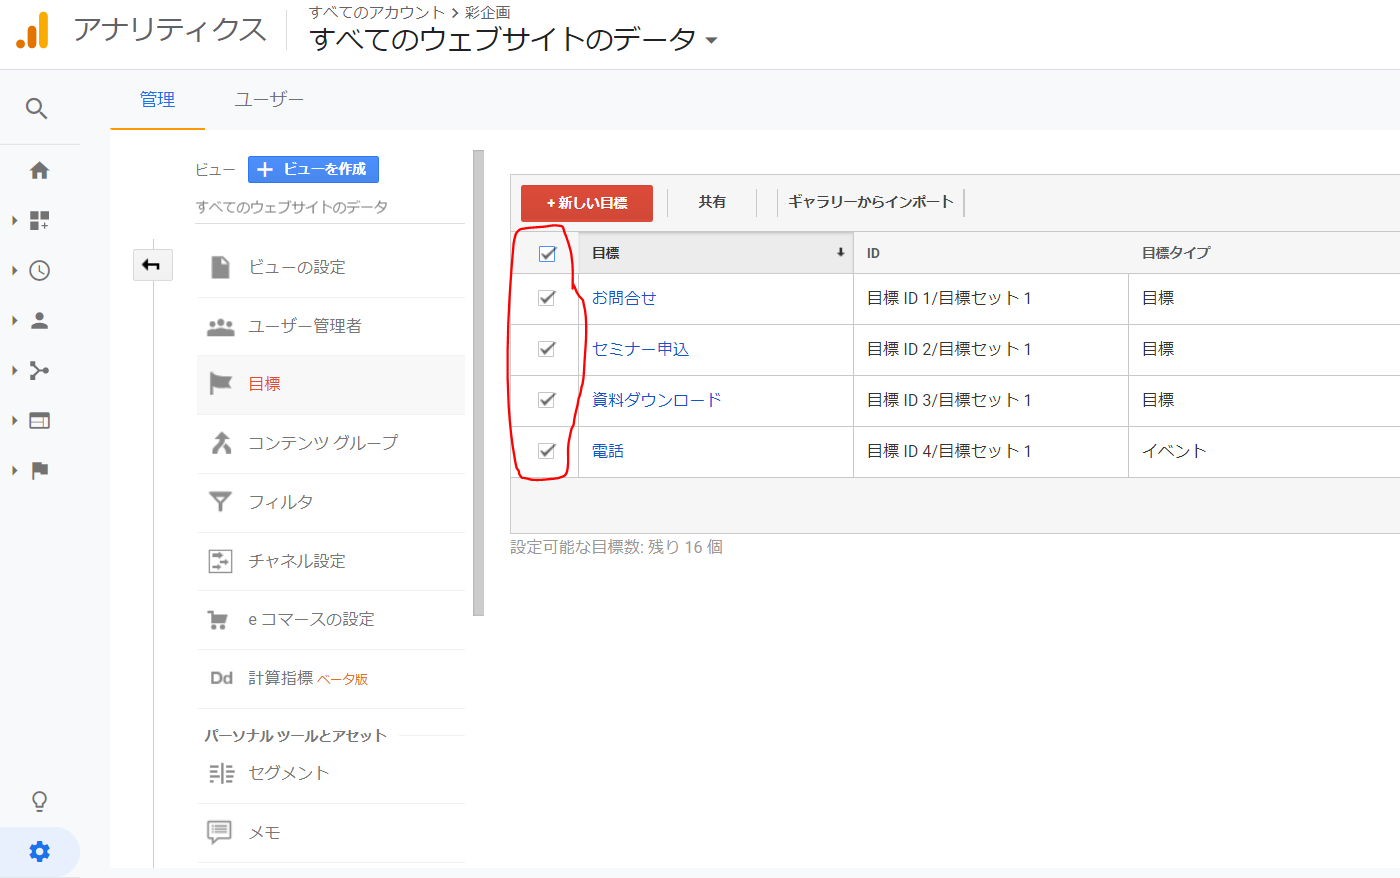Open the Customization dashboard icon
This screenshot has width=1400, height=878.
[x=39, y=220]
